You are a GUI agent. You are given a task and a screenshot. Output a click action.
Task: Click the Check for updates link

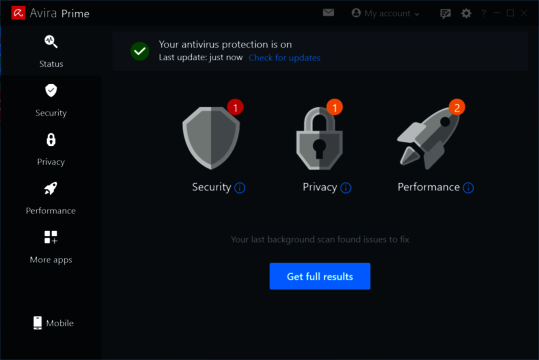coord(284,57)
